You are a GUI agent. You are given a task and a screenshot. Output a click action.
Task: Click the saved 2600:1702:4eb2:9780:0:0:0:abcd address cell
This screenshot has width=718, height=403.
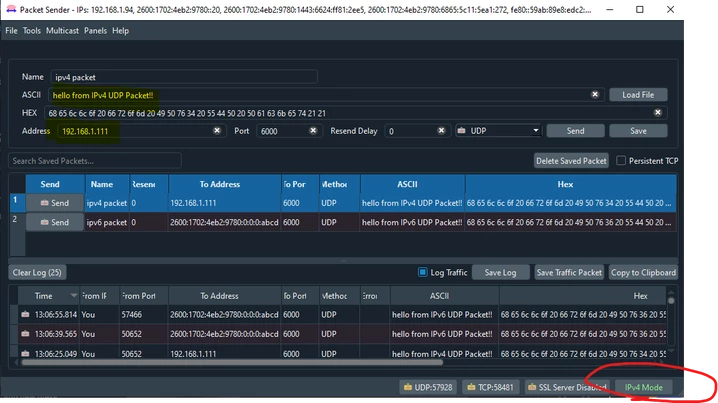point(224,222)
